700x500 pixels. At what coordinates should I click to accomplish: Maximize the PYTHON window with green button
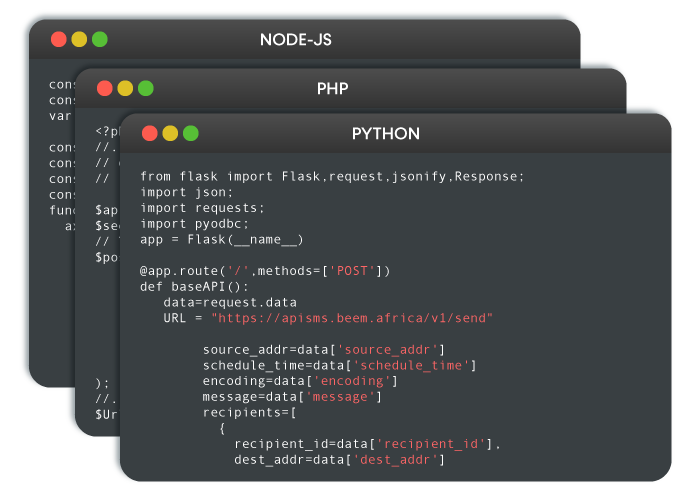click(191, 133)
